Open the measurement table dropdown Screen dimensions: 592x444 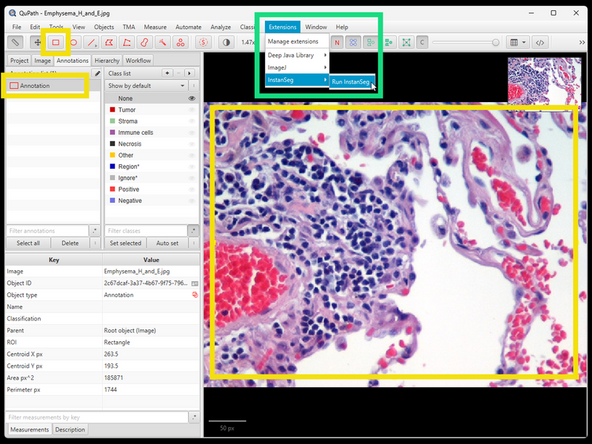518,42
